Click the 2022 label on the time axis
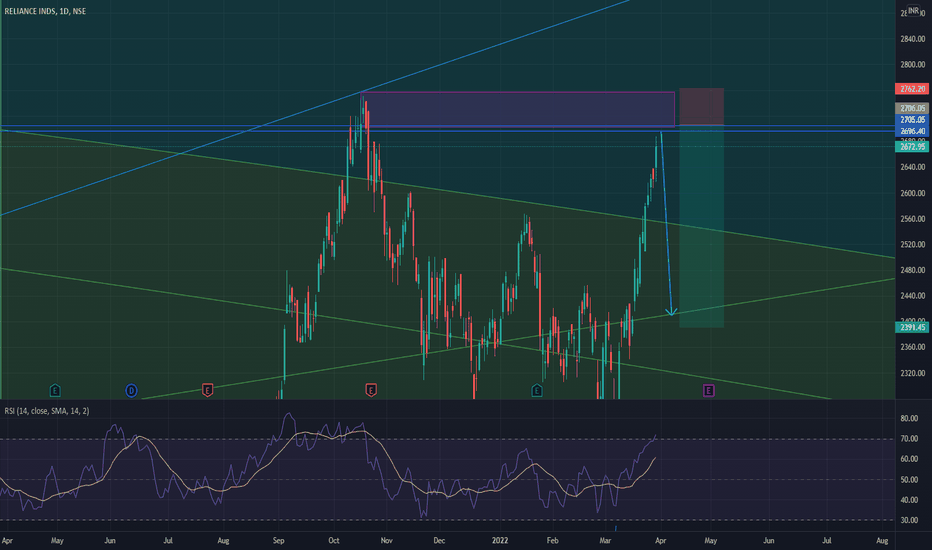932x550 pixels. click(500, 541)
